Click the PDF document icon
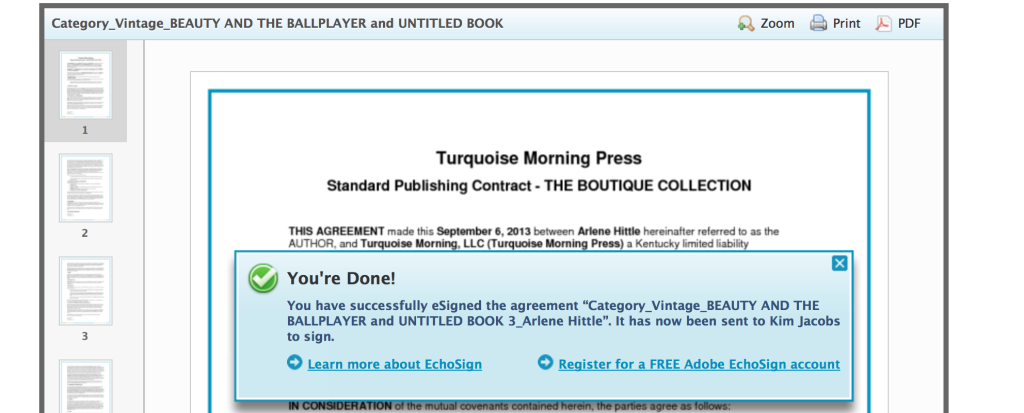Image resolution: width=1024 pixels, height=413 pixels. (x=884, y=24)
